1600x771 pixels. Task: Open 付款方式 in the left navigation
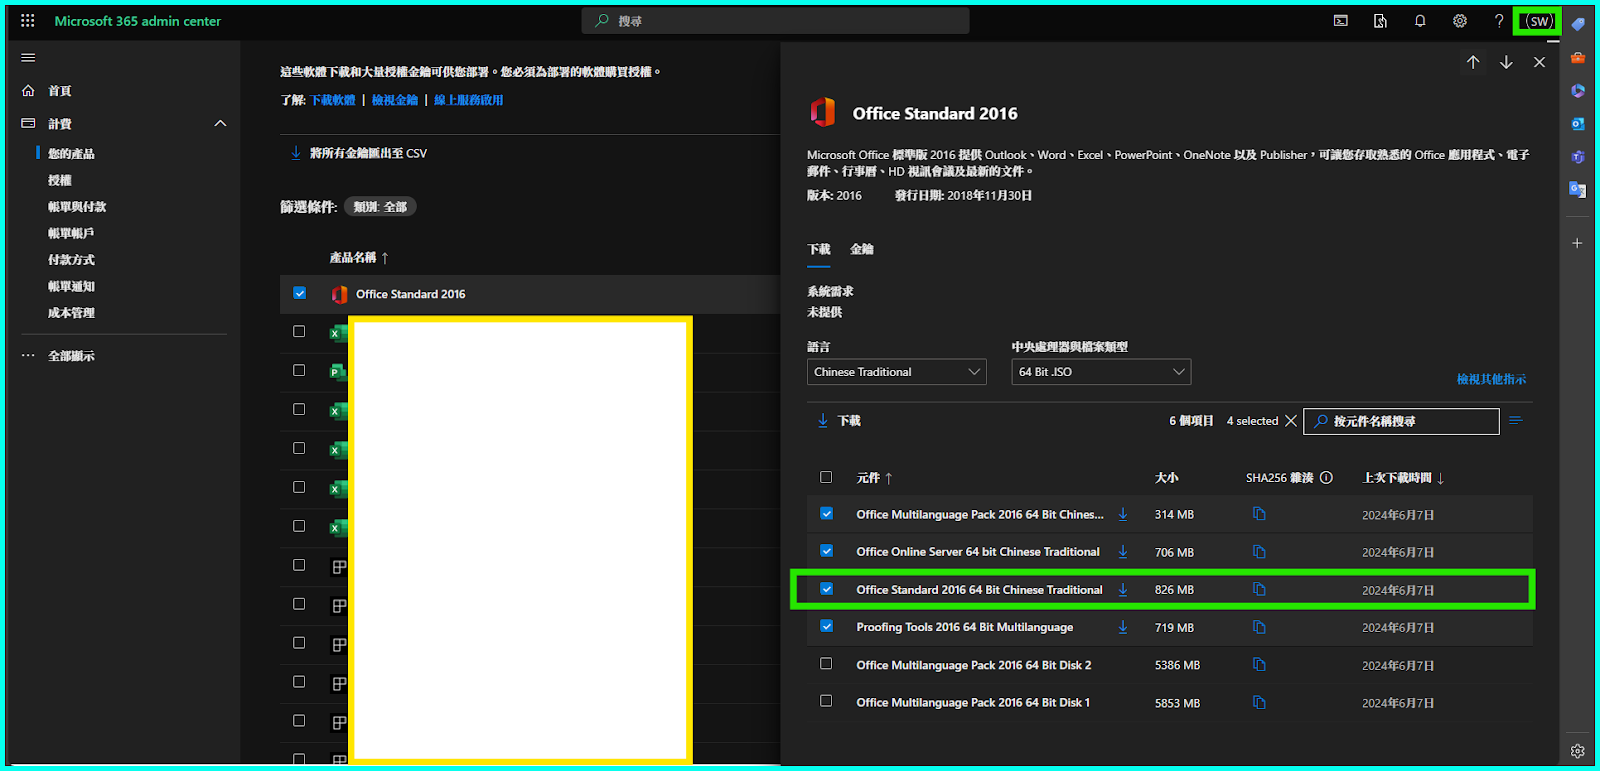71,260
